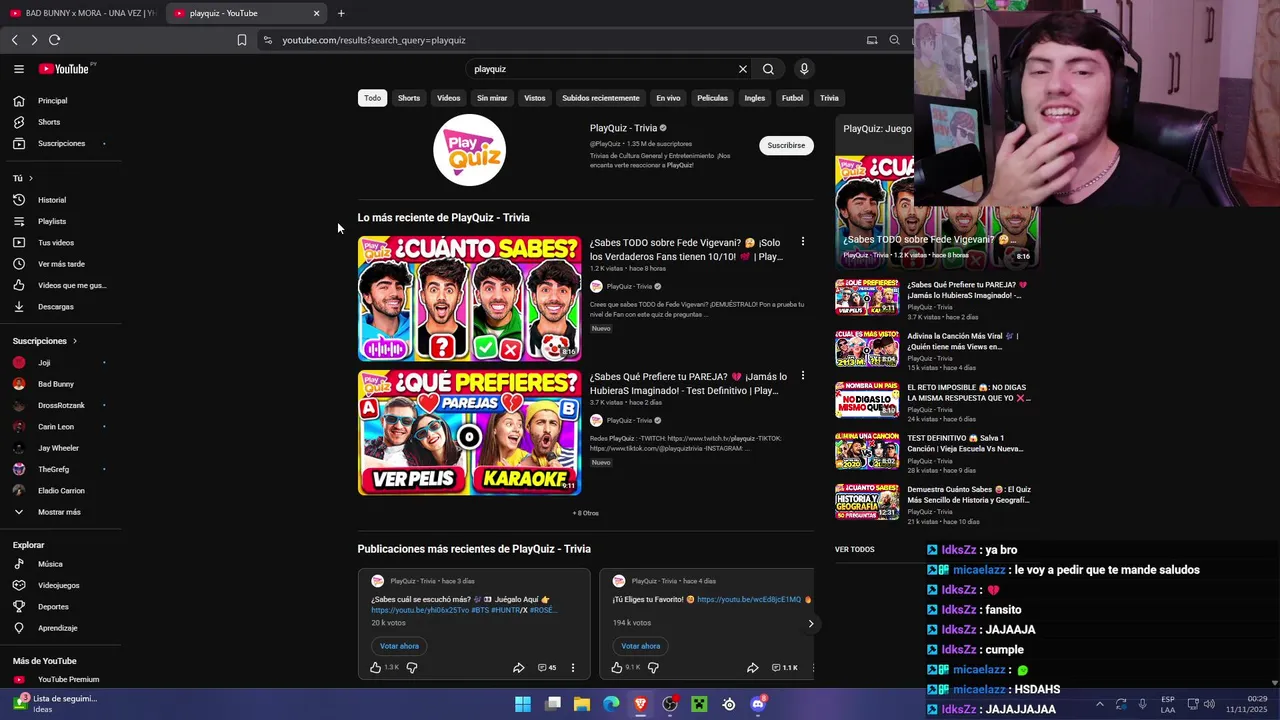The height and width of the screenshot is (720, 1280).
Task: Click Votar ahora on 20 k votos post
Action: pos(399,646)
